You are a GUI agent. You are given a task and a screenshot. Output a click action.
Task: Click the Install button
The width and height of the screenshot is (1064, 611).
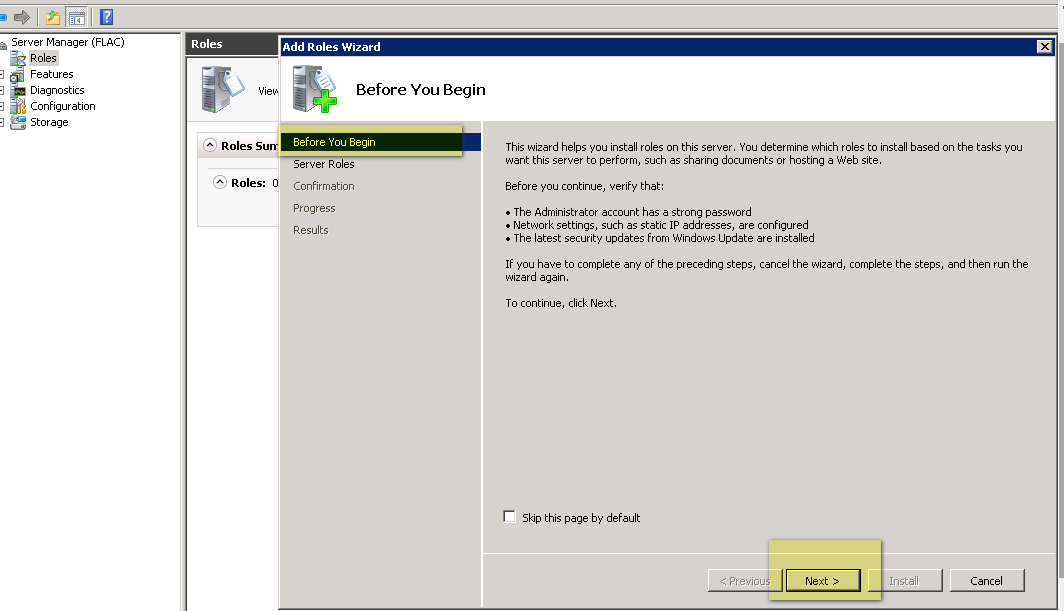click(x=904, y=580)
